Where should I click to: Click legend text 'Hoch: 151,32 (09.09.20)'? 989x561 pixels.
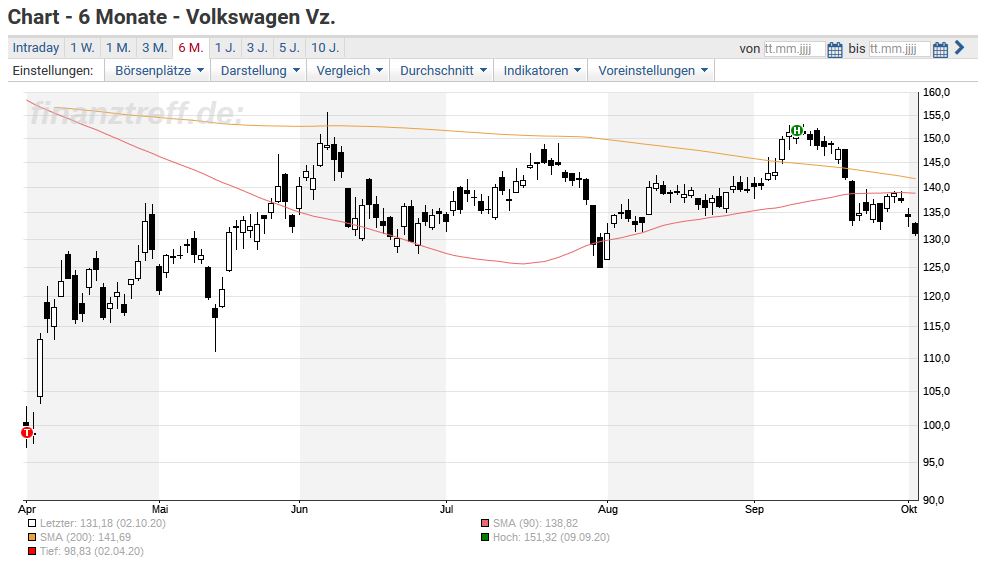coord(551,538)
